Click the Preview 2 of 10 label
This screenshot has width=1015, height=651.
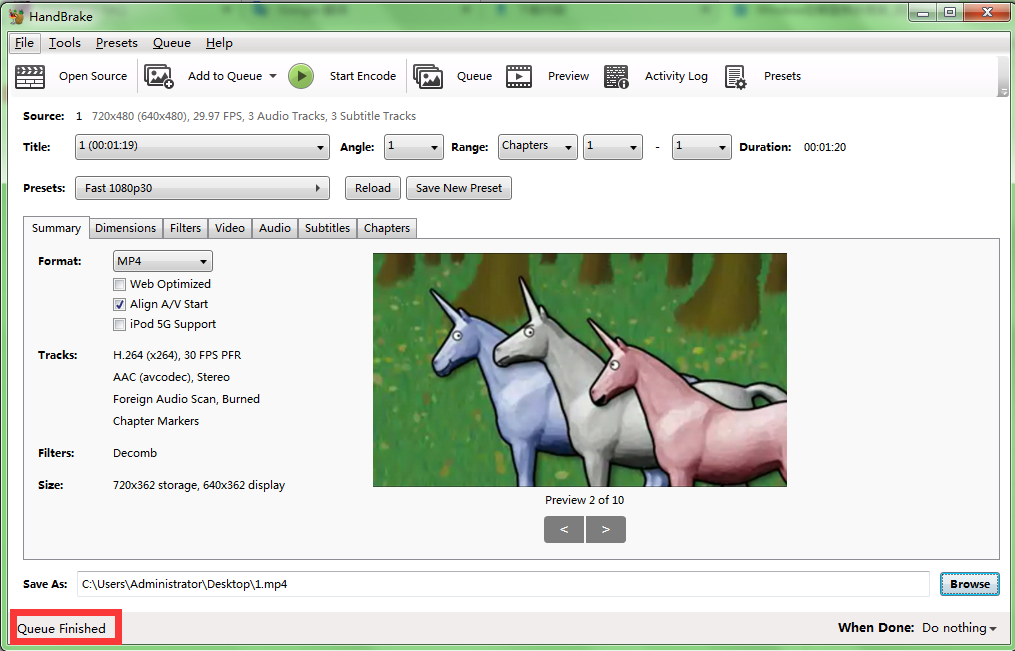click(x=585, y=500)
